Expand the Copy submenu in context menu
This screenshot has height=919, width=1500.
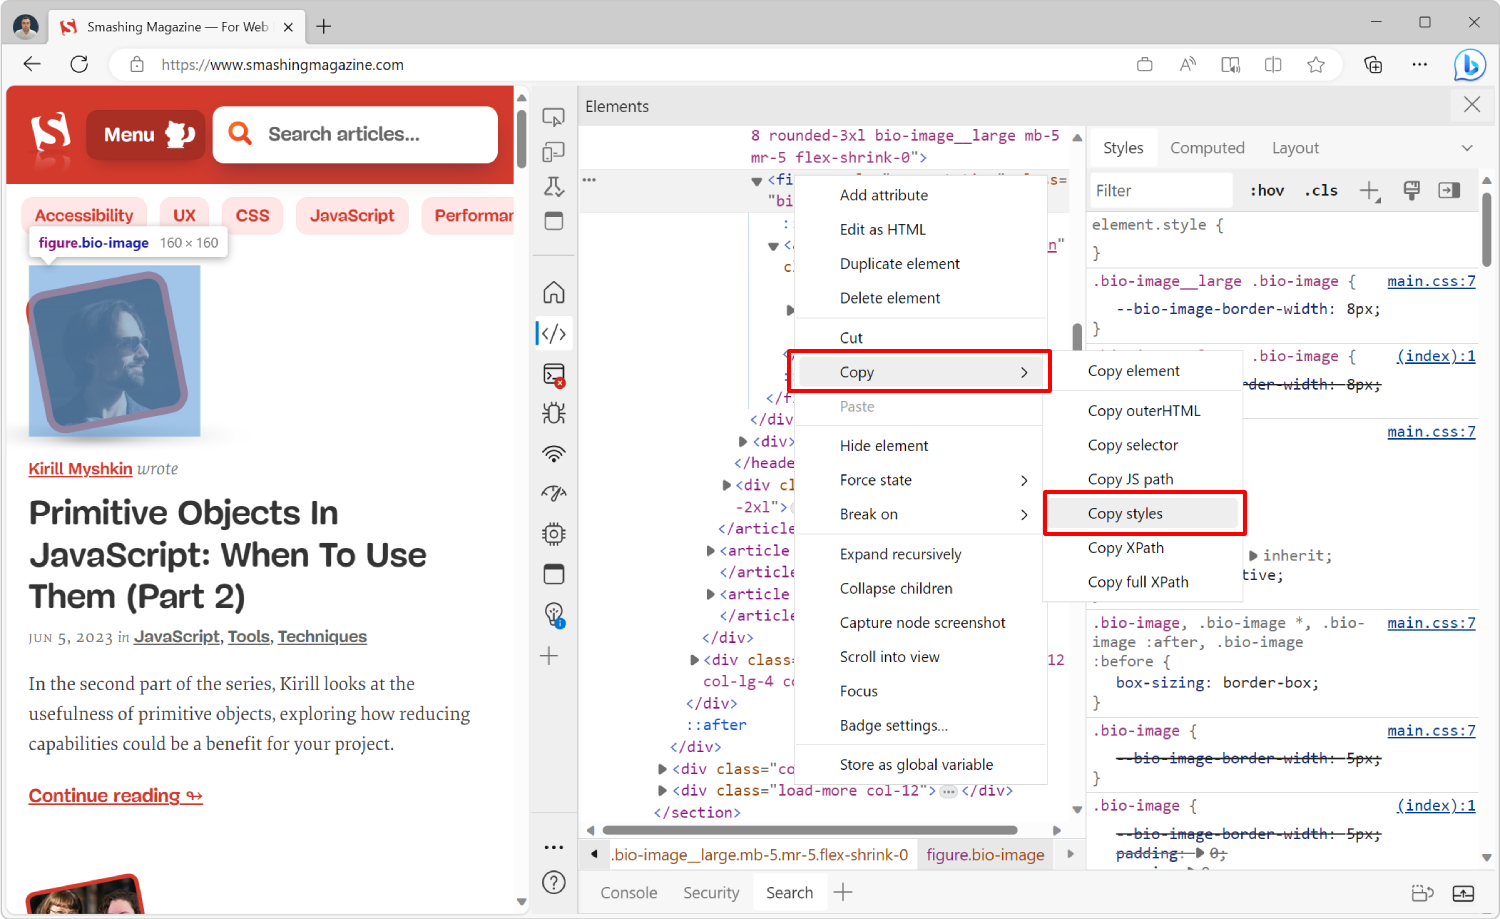(918, 371)
